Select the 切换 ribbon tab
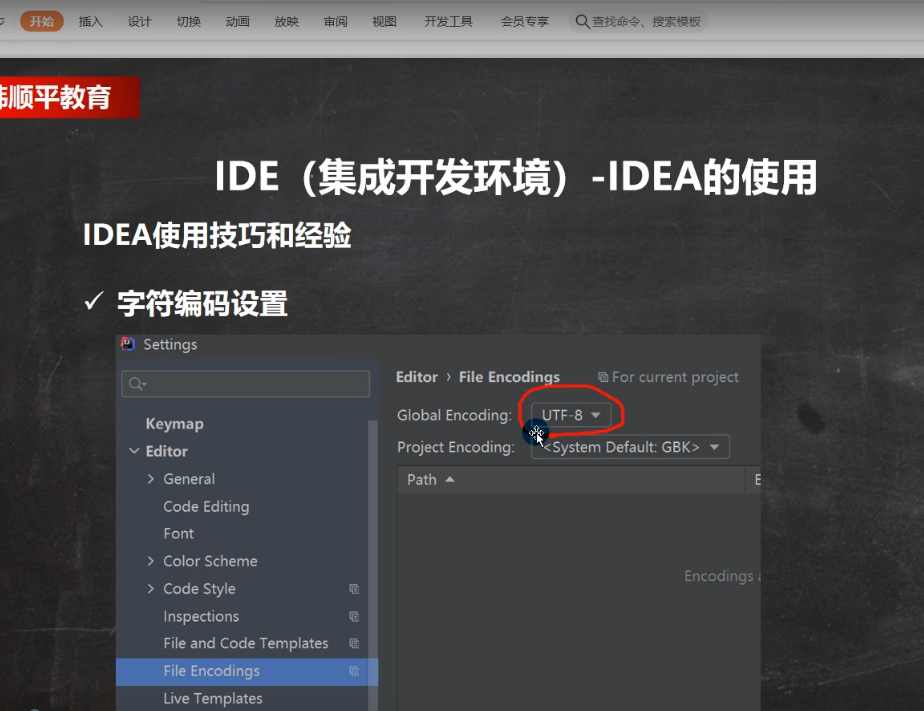 (189, 22)
